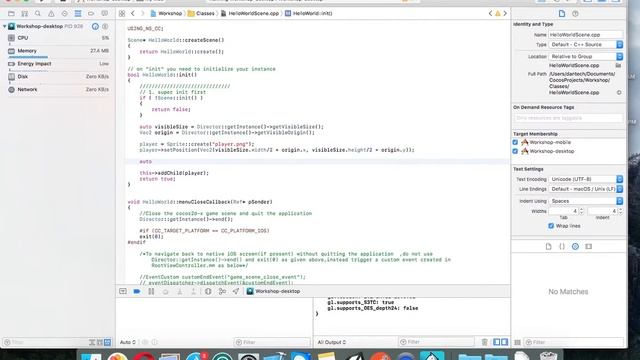Screen dimensions: 640x360
Task: Toggle Wrap lines checkbox
Action: pos(551,226)
